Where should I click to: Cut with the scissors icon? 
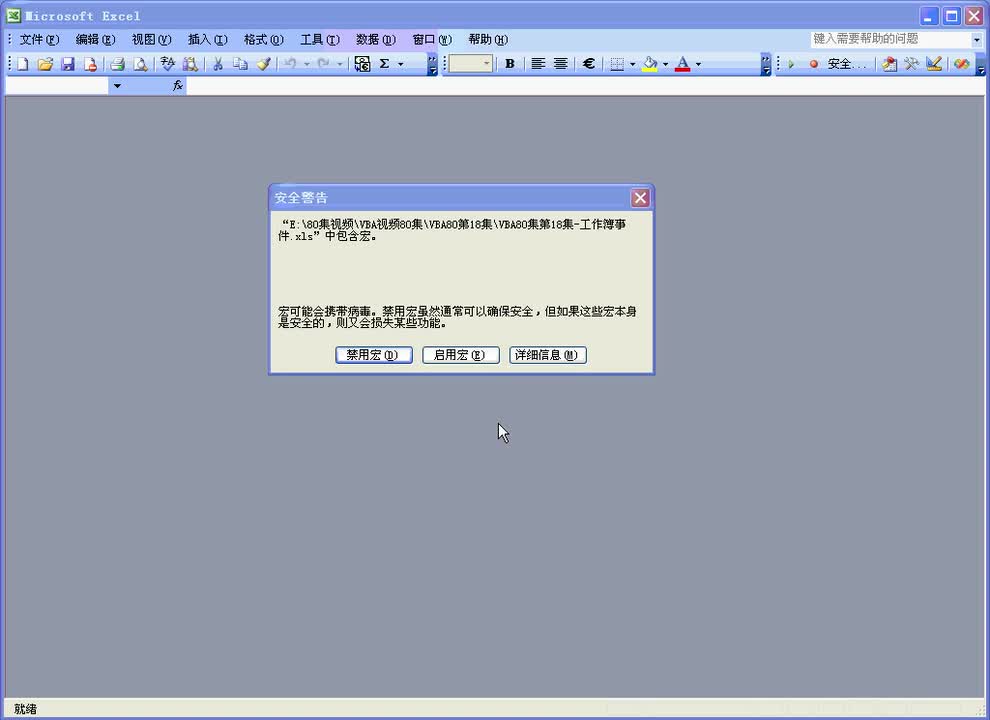(x=218, y=64)
